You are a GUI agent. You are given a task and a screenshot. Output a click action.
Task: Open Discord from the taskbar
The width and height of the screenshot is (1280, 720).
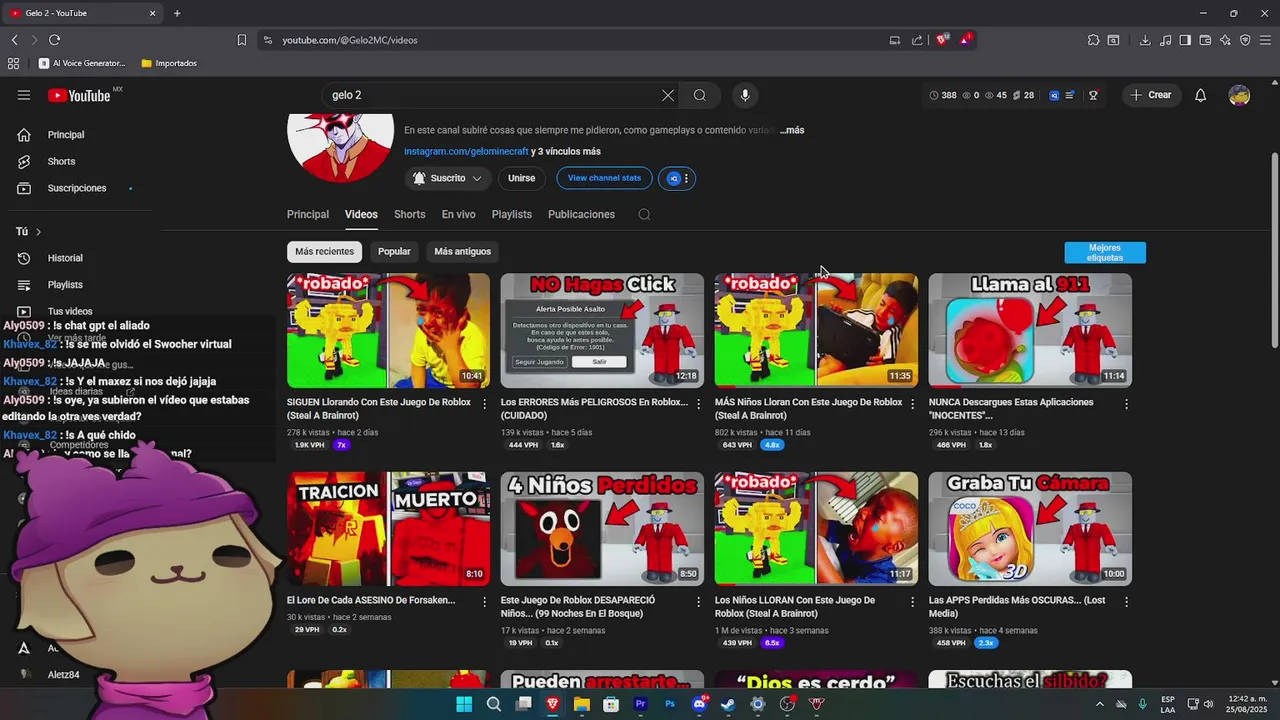(699, 704)
